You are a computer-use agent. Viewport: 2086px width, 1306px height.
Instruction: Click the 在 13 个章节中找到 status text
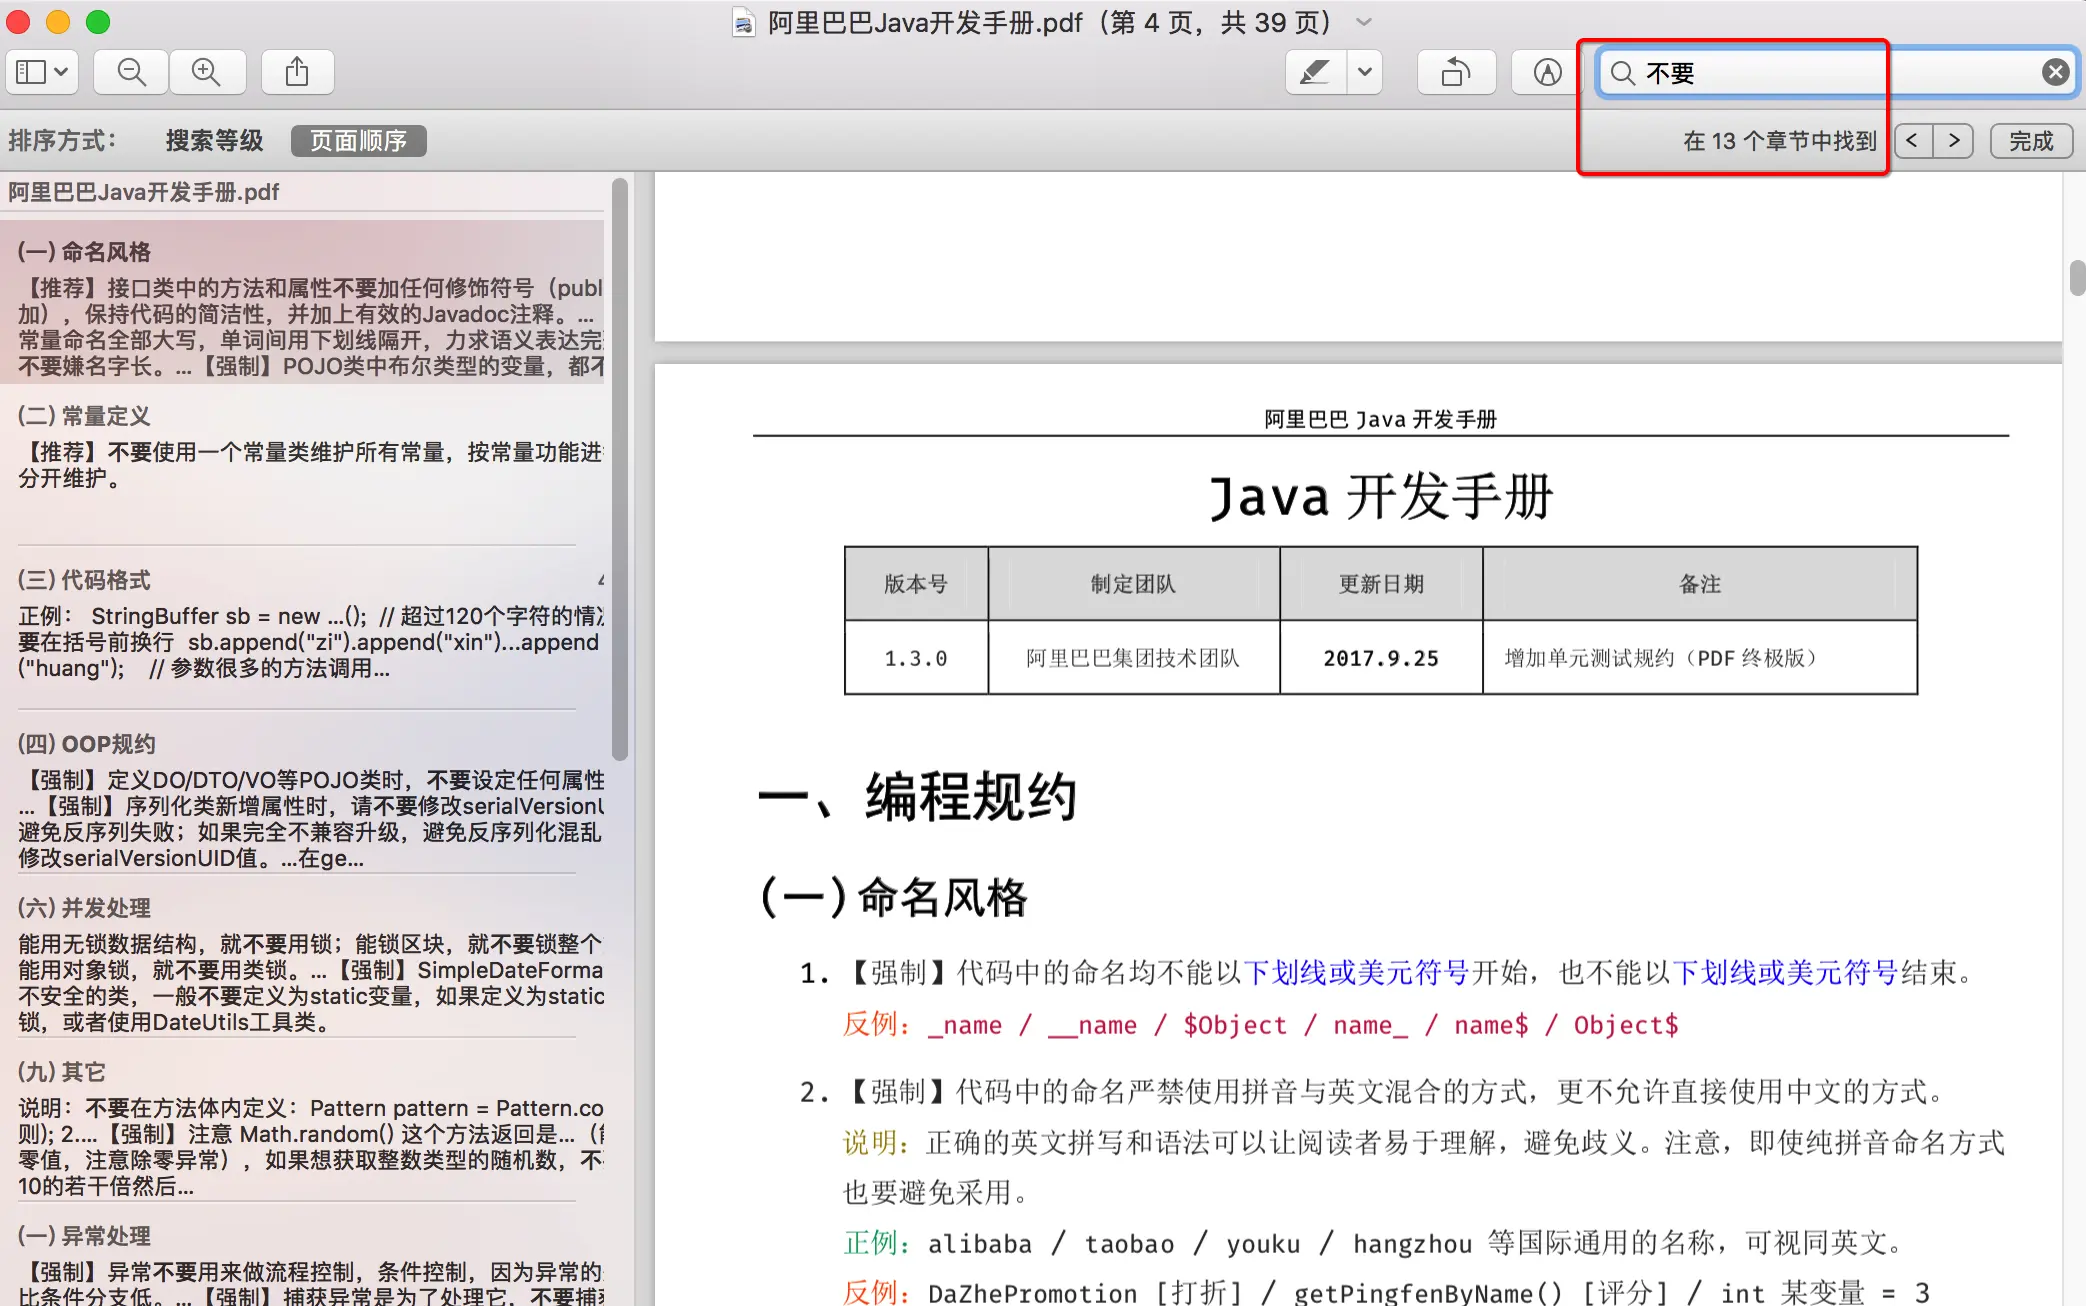point(1780,141)
